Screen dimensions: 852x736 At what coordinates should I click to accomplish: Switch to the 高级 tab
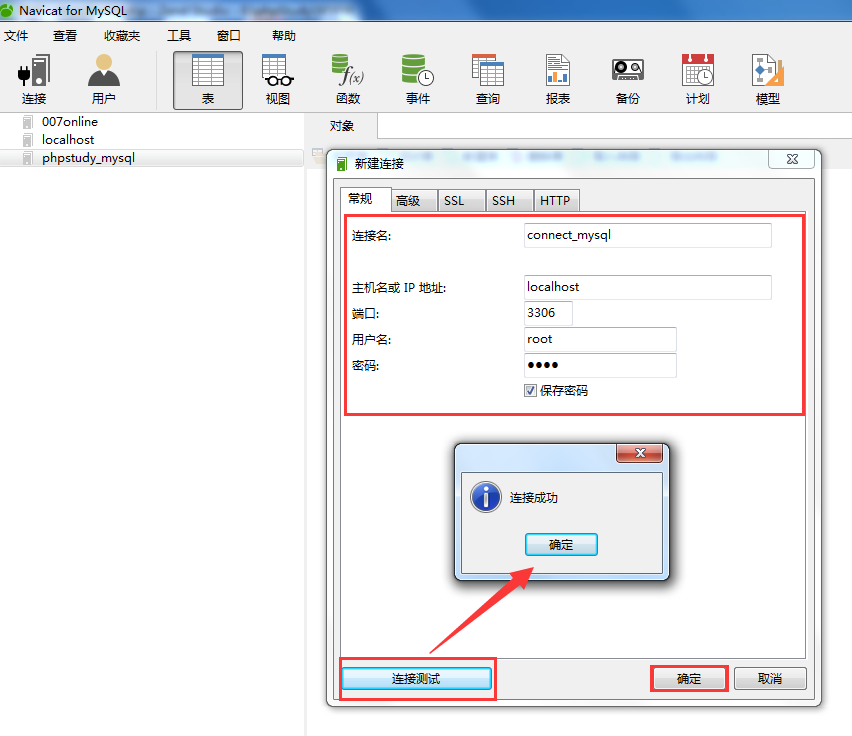(414, 200)
